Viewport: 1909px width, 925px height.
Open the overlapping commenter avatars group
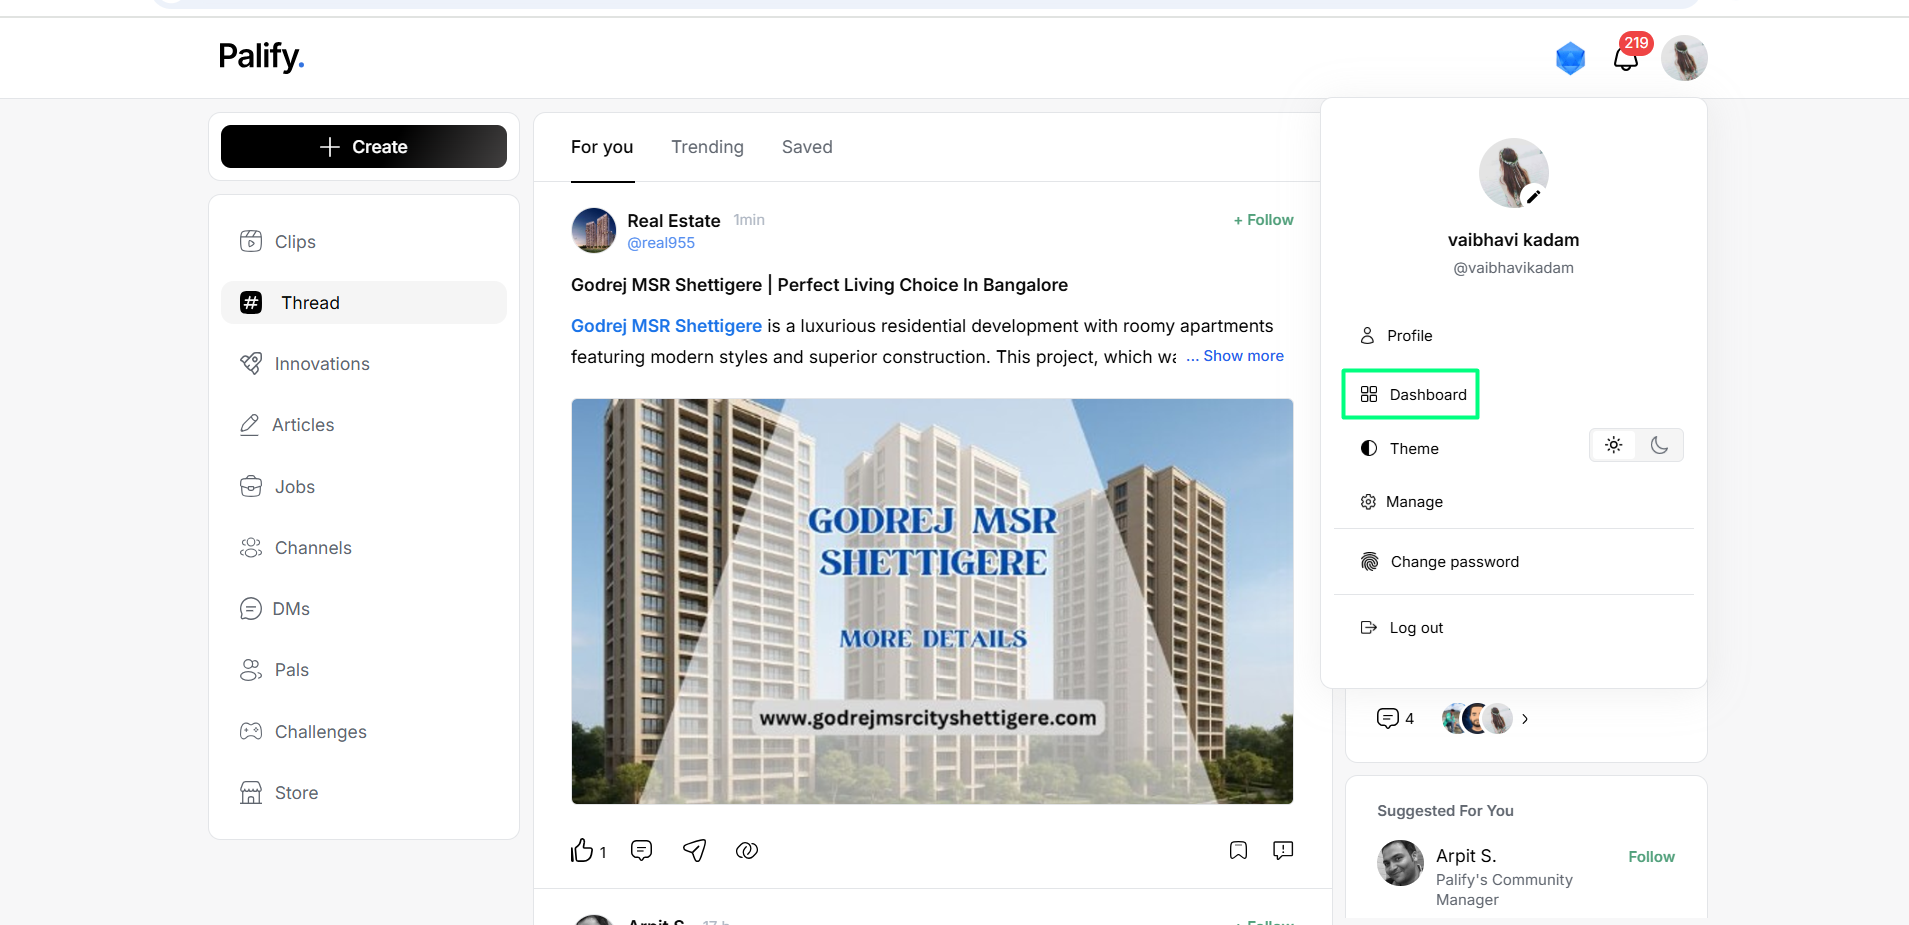(1477, 718)
